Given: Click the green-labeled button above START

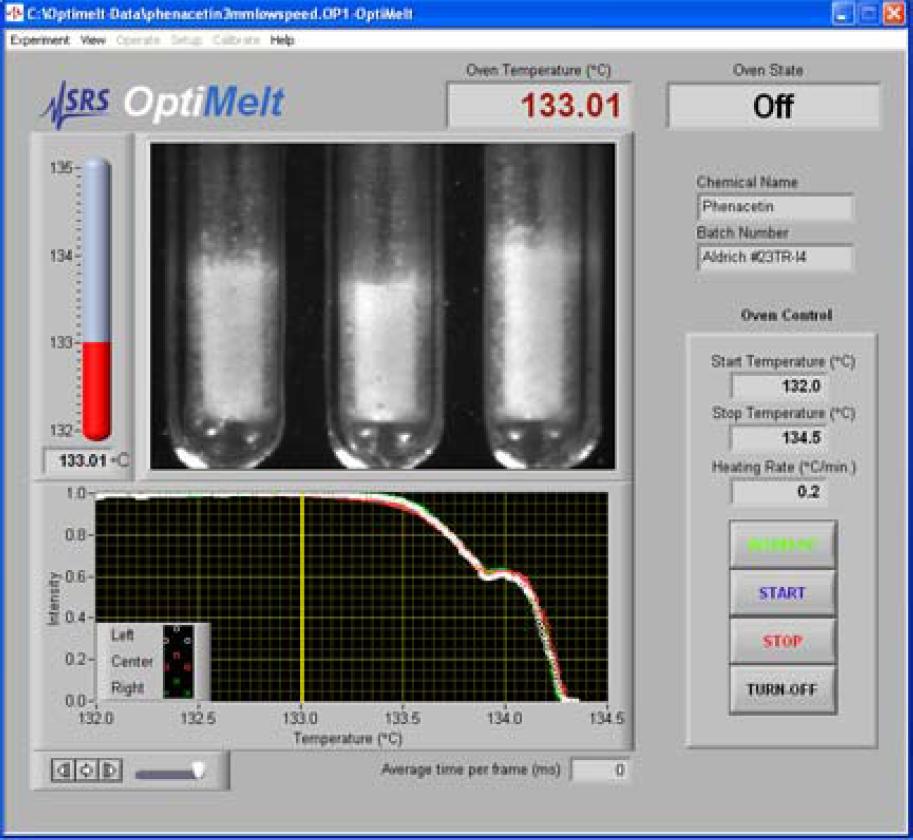Looking at the screenshot, I should (783, 545).
